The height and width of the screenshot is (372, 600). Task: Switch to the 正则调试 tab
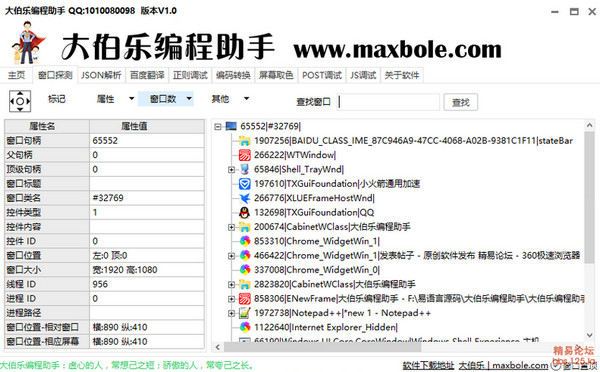190,75
